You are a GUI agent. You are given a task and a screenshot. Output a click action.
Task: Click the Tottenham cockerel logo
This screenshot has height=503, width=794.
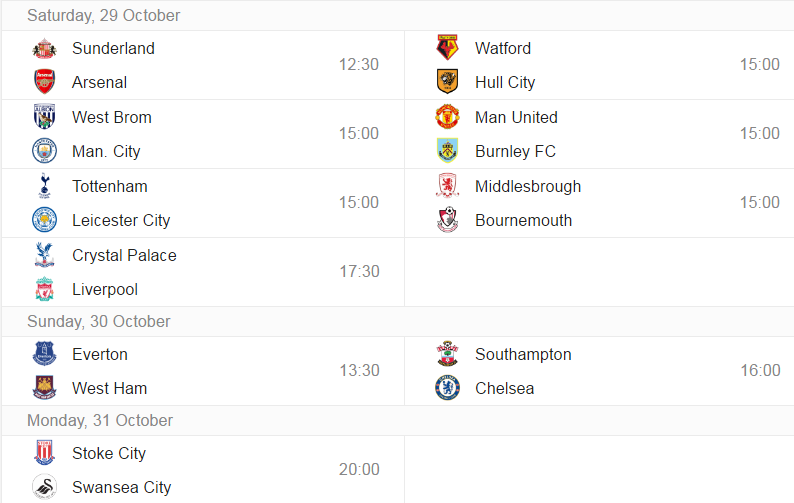(45, 186)
